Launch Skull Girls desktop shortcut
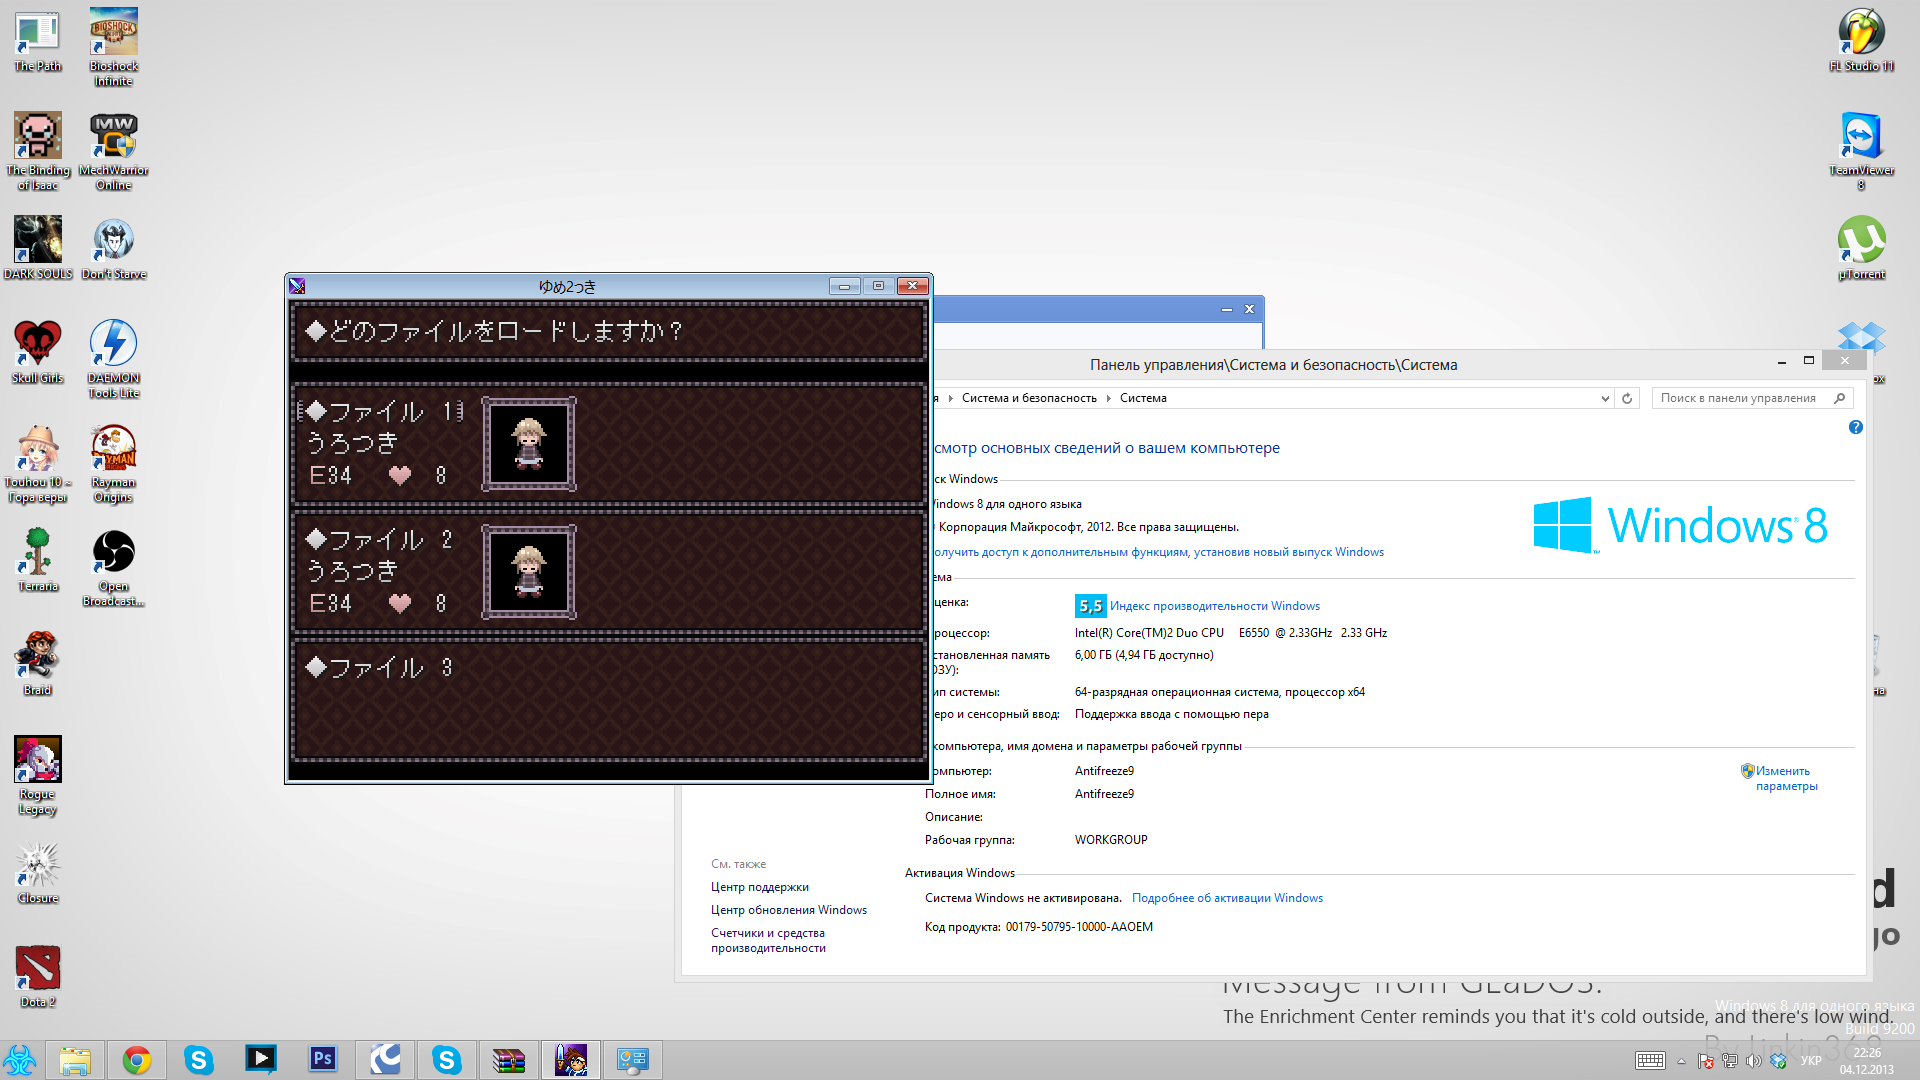Screen dimensions: 1920x1080 pyautogui.click(x=38, y=352)
